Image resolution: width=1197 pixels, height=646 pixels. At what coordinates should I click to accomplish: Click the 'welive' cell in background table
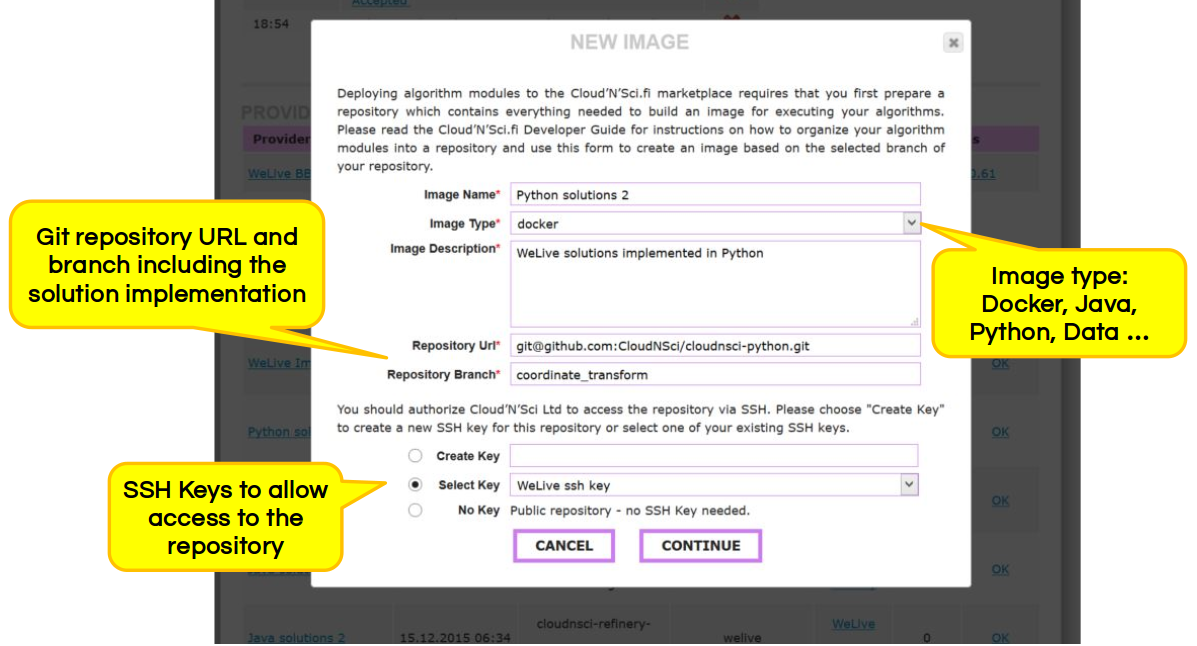coord(742,638)
